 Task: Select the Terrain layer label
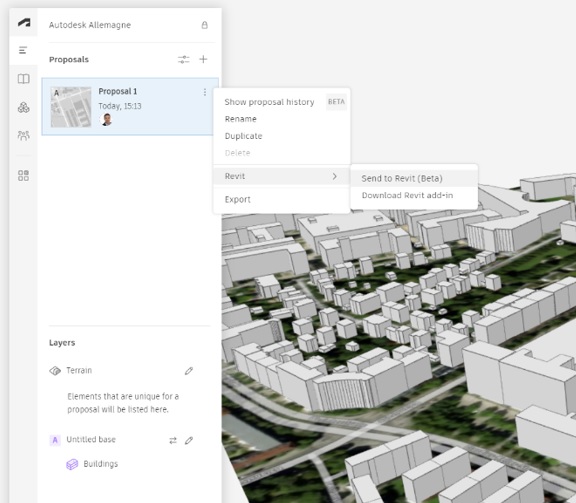pos(79,370)
